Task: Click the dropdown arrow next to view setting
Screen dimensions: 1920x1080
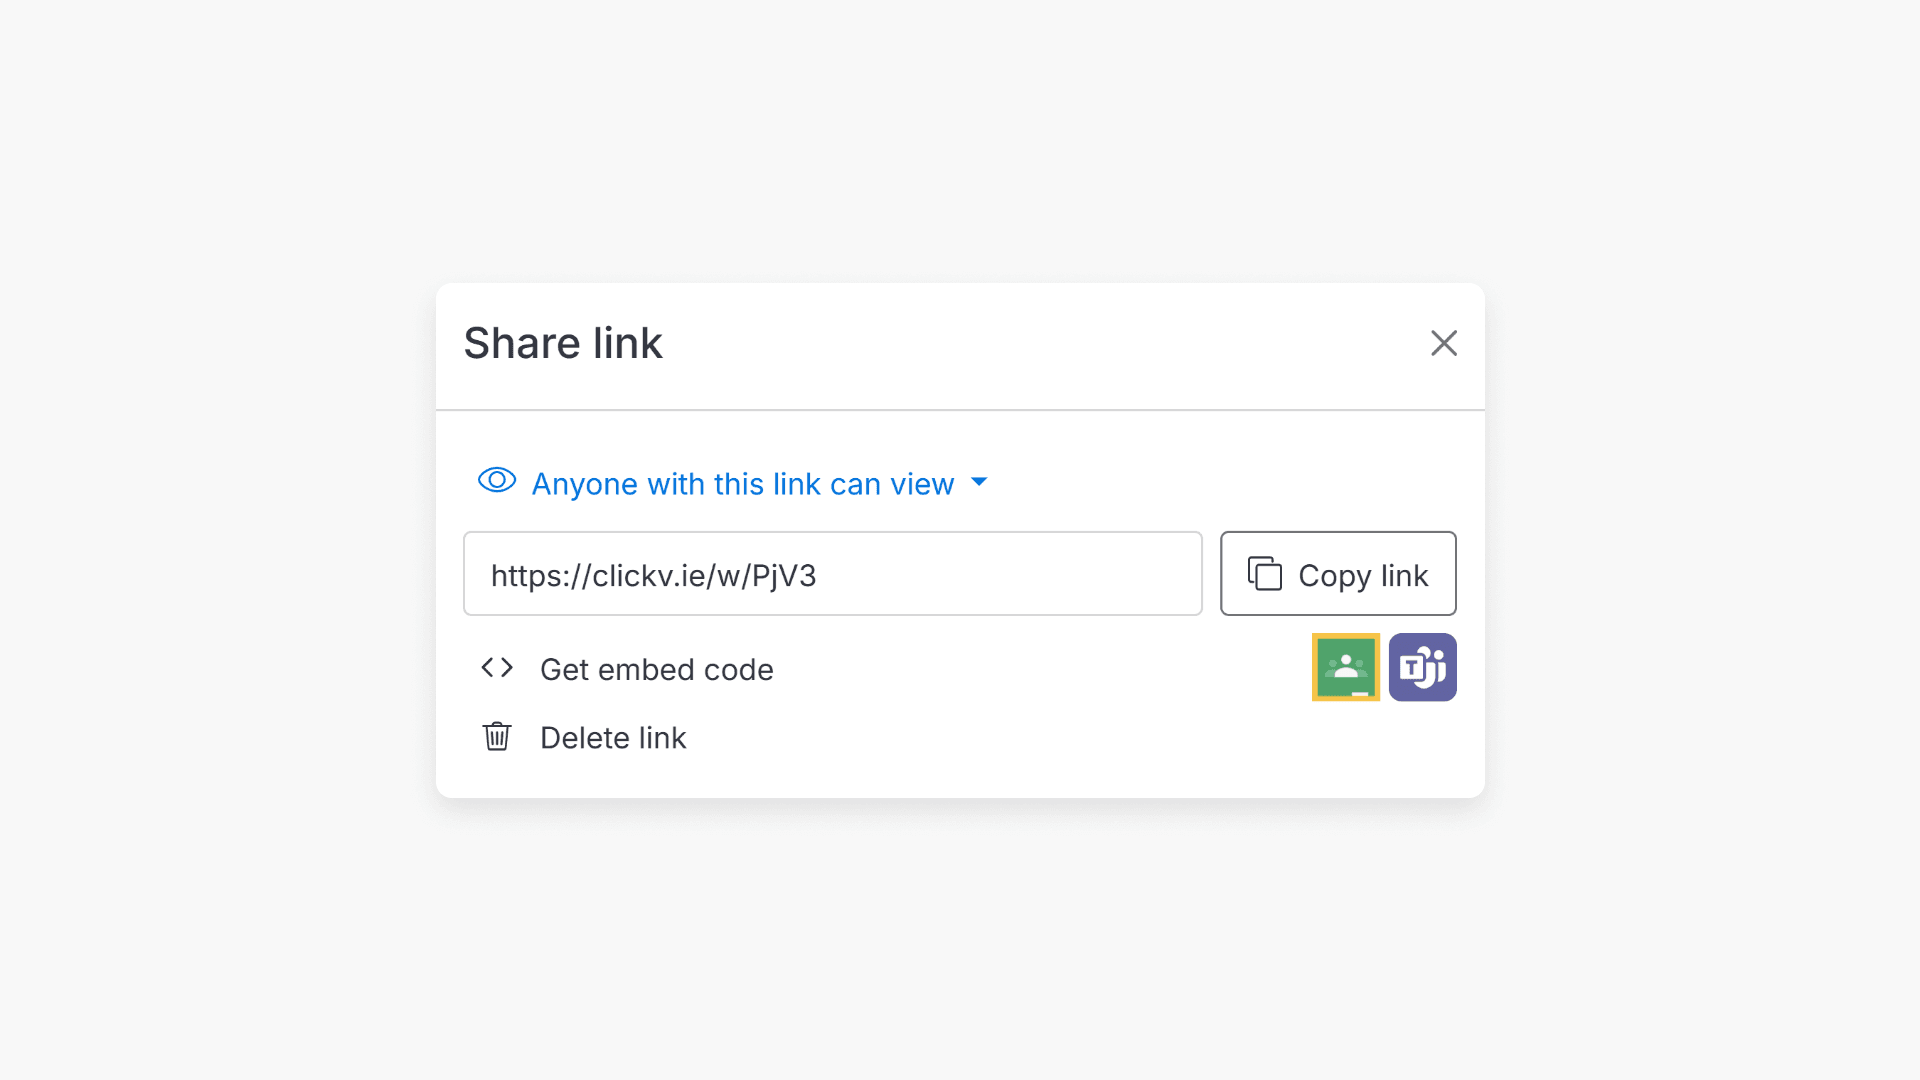Action: pos(979,483)
